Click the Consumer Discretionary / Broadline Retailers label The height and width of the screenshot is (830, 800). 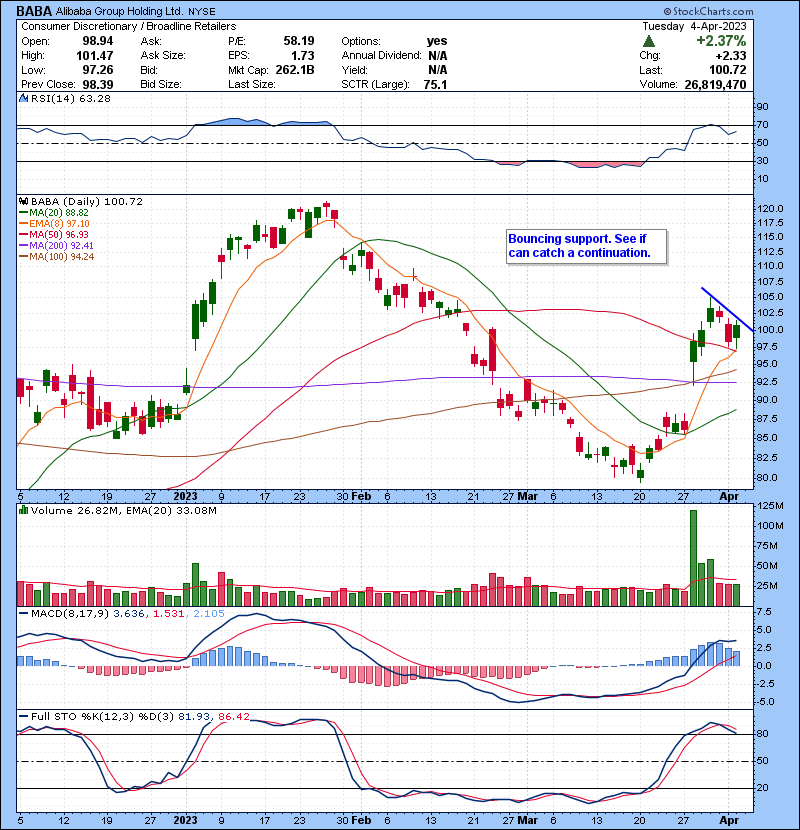point(129,26)
